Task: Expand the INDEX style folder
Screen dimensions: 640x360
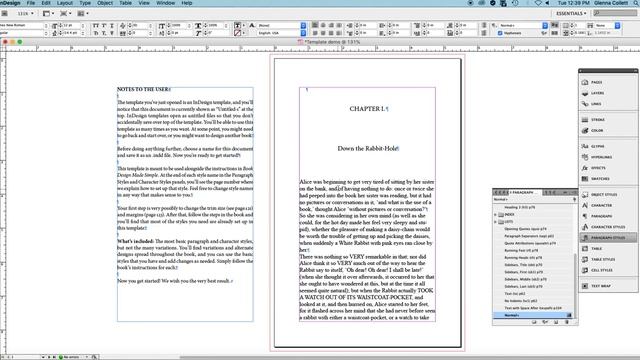Action: pos(496,214)
